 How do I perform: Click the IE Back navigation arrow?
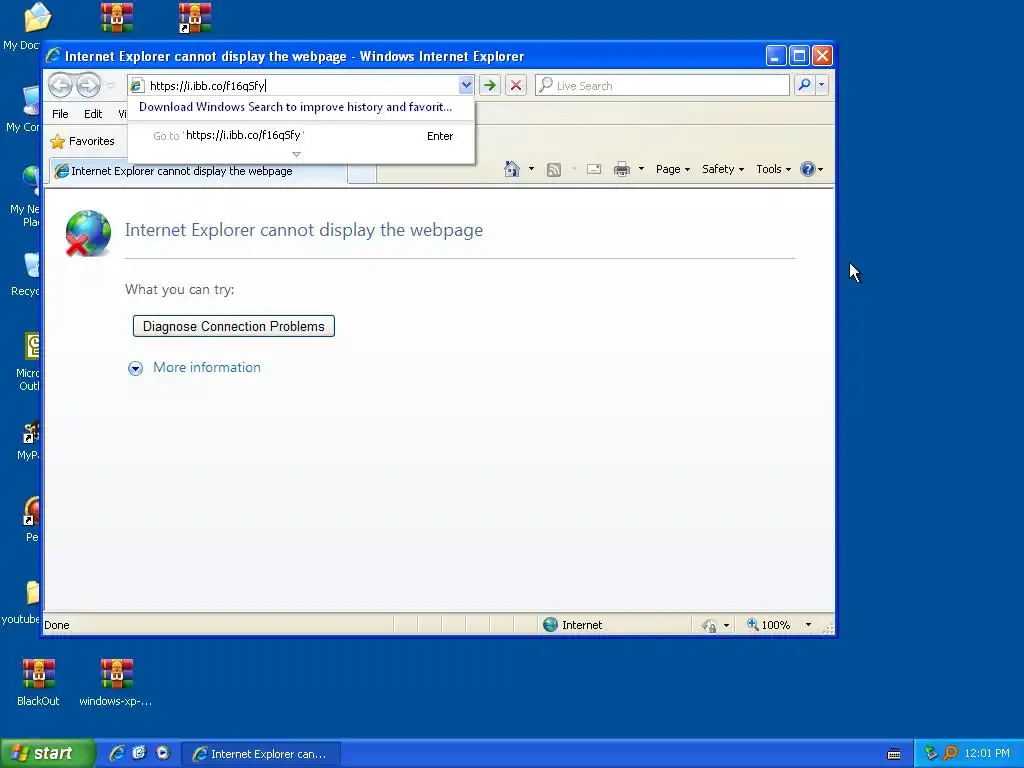point(61,85)
